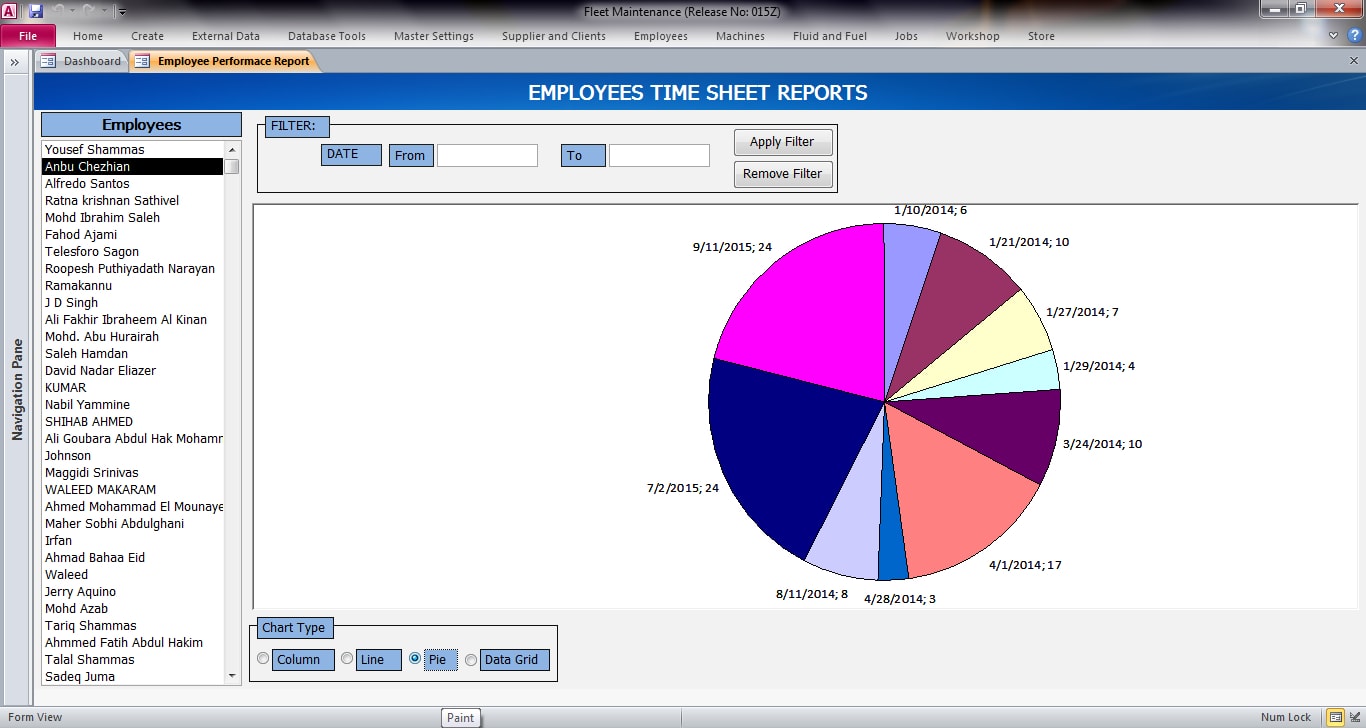Select Nabil Yammine in employee list
The image size is (1366, 728).
133,405
